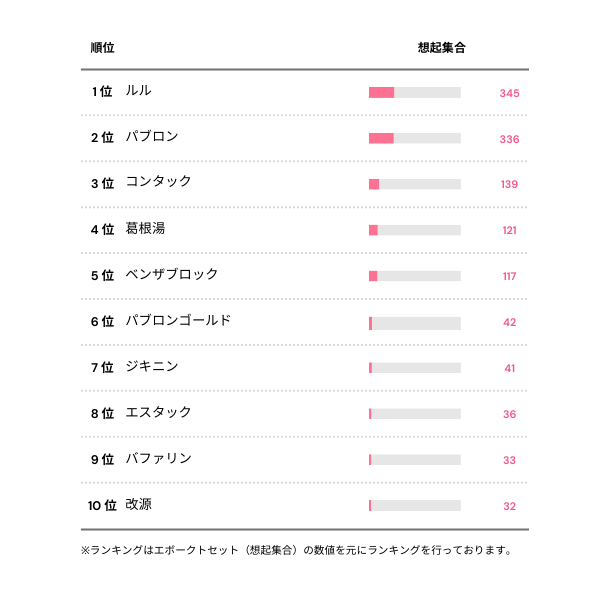Click the progress bar for ルル
This screenshot has height=600, width=600.
[414, 93]
